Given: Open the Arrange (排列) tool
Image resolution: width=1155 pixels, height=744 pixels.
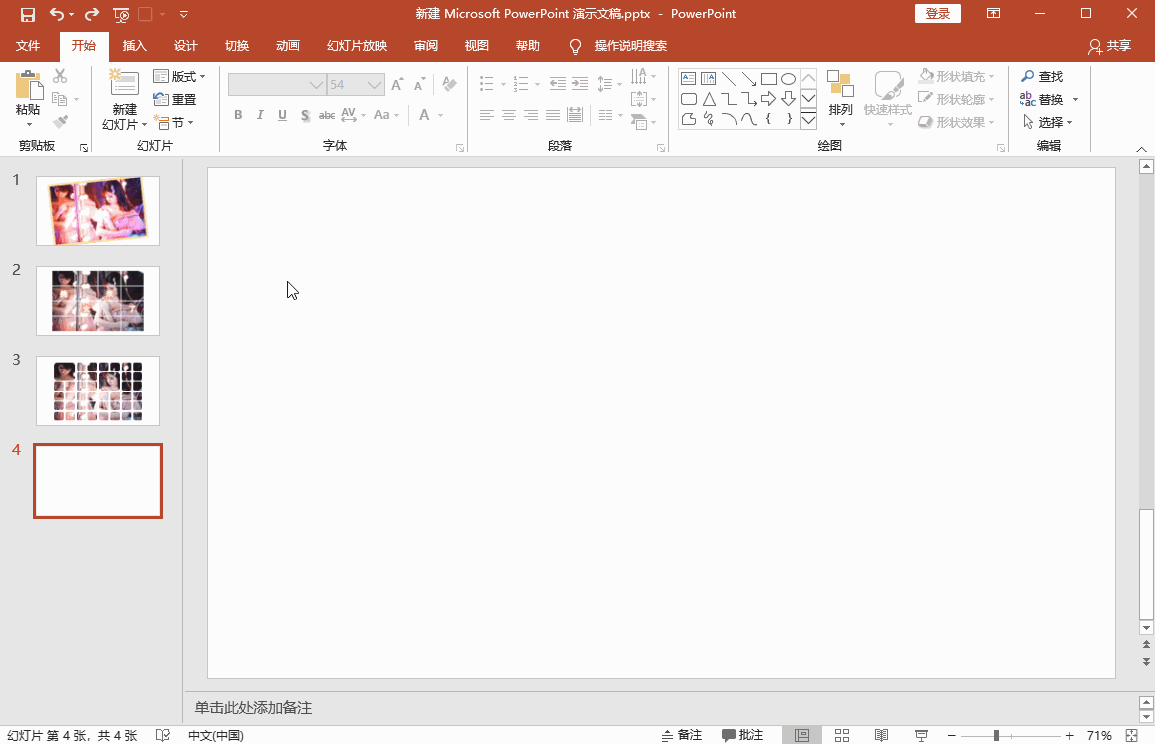Looking at the screenshot, I should [x=840, y=98].
